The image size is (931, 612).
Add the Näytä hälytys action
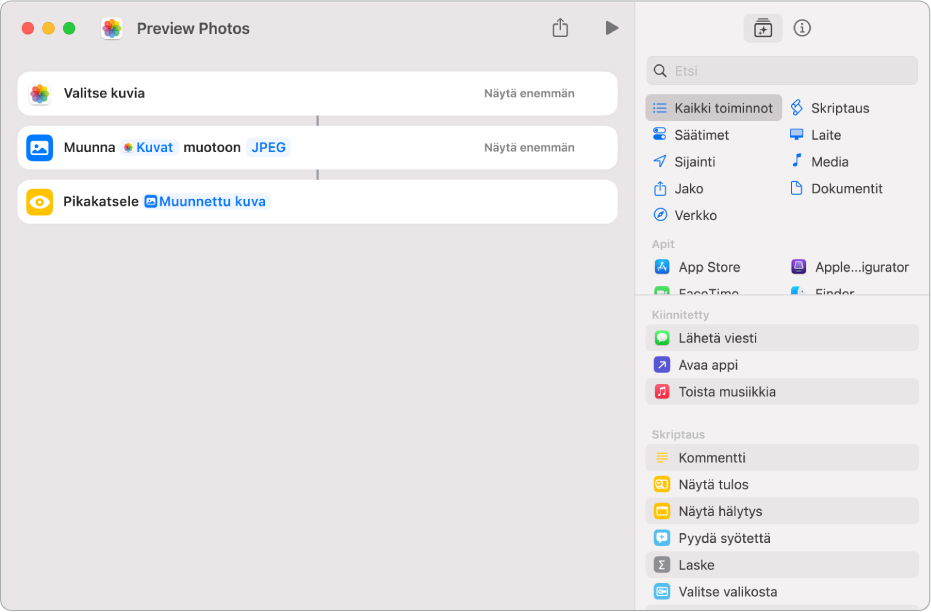(x=782, y=511)
